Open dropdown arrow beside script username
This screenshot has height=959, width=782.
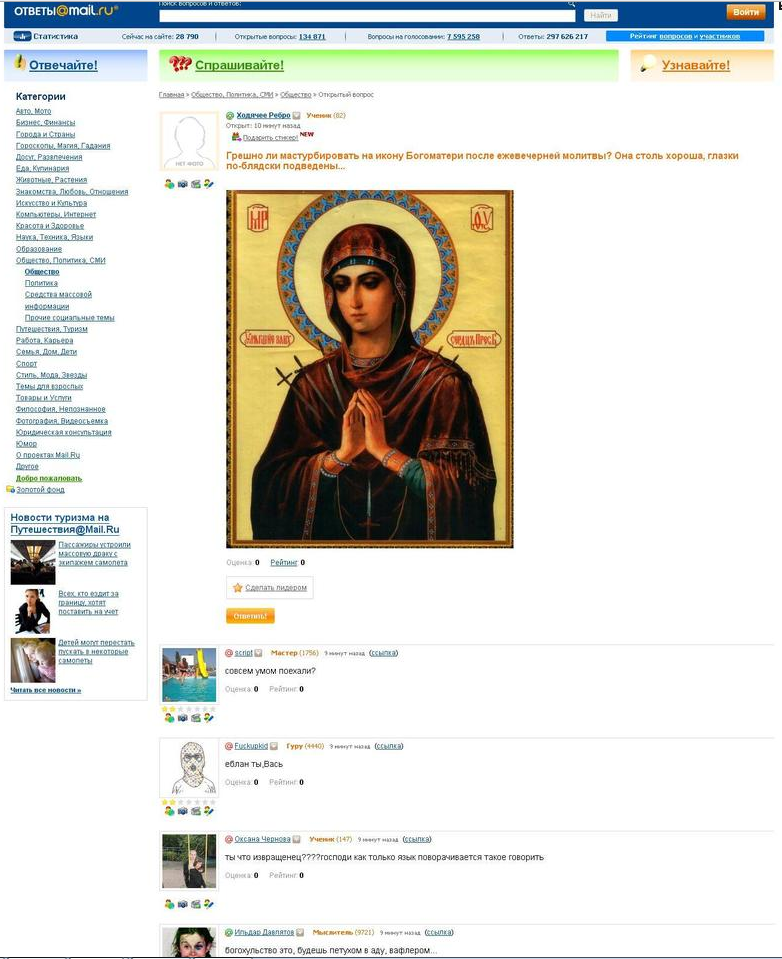(259, 653)
